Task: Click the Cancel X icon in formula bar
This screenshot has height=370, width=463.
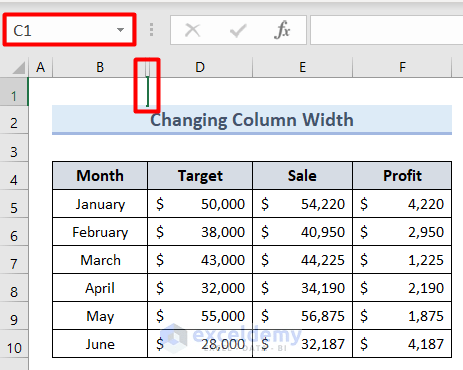Action: [193, 30]
